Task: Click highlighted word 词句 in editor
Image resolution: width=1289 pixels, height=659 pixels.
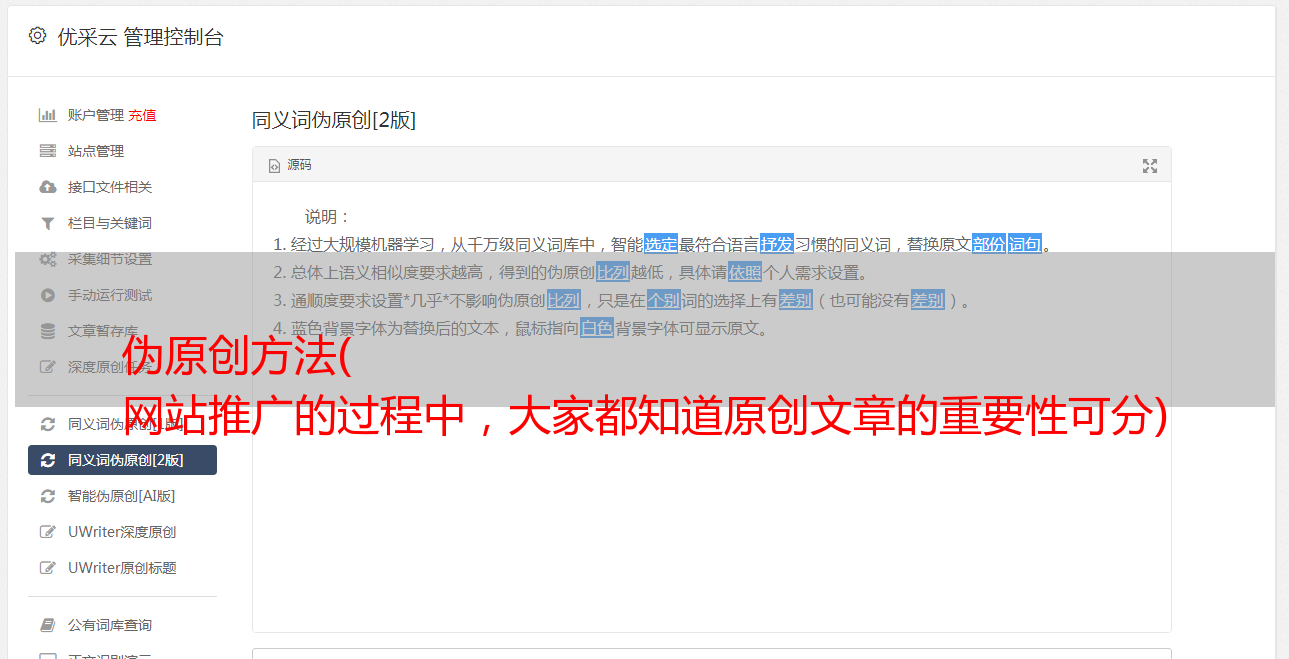Action: [x=1025, y=244]
